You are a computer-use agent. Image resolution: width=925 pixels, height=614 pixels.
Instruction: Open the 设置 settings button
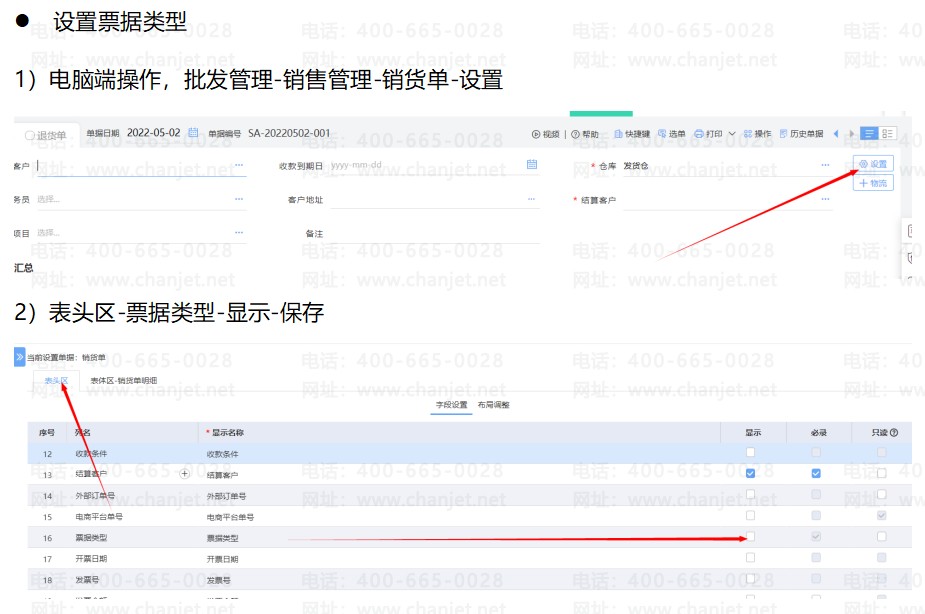click(x=873, y=164)
